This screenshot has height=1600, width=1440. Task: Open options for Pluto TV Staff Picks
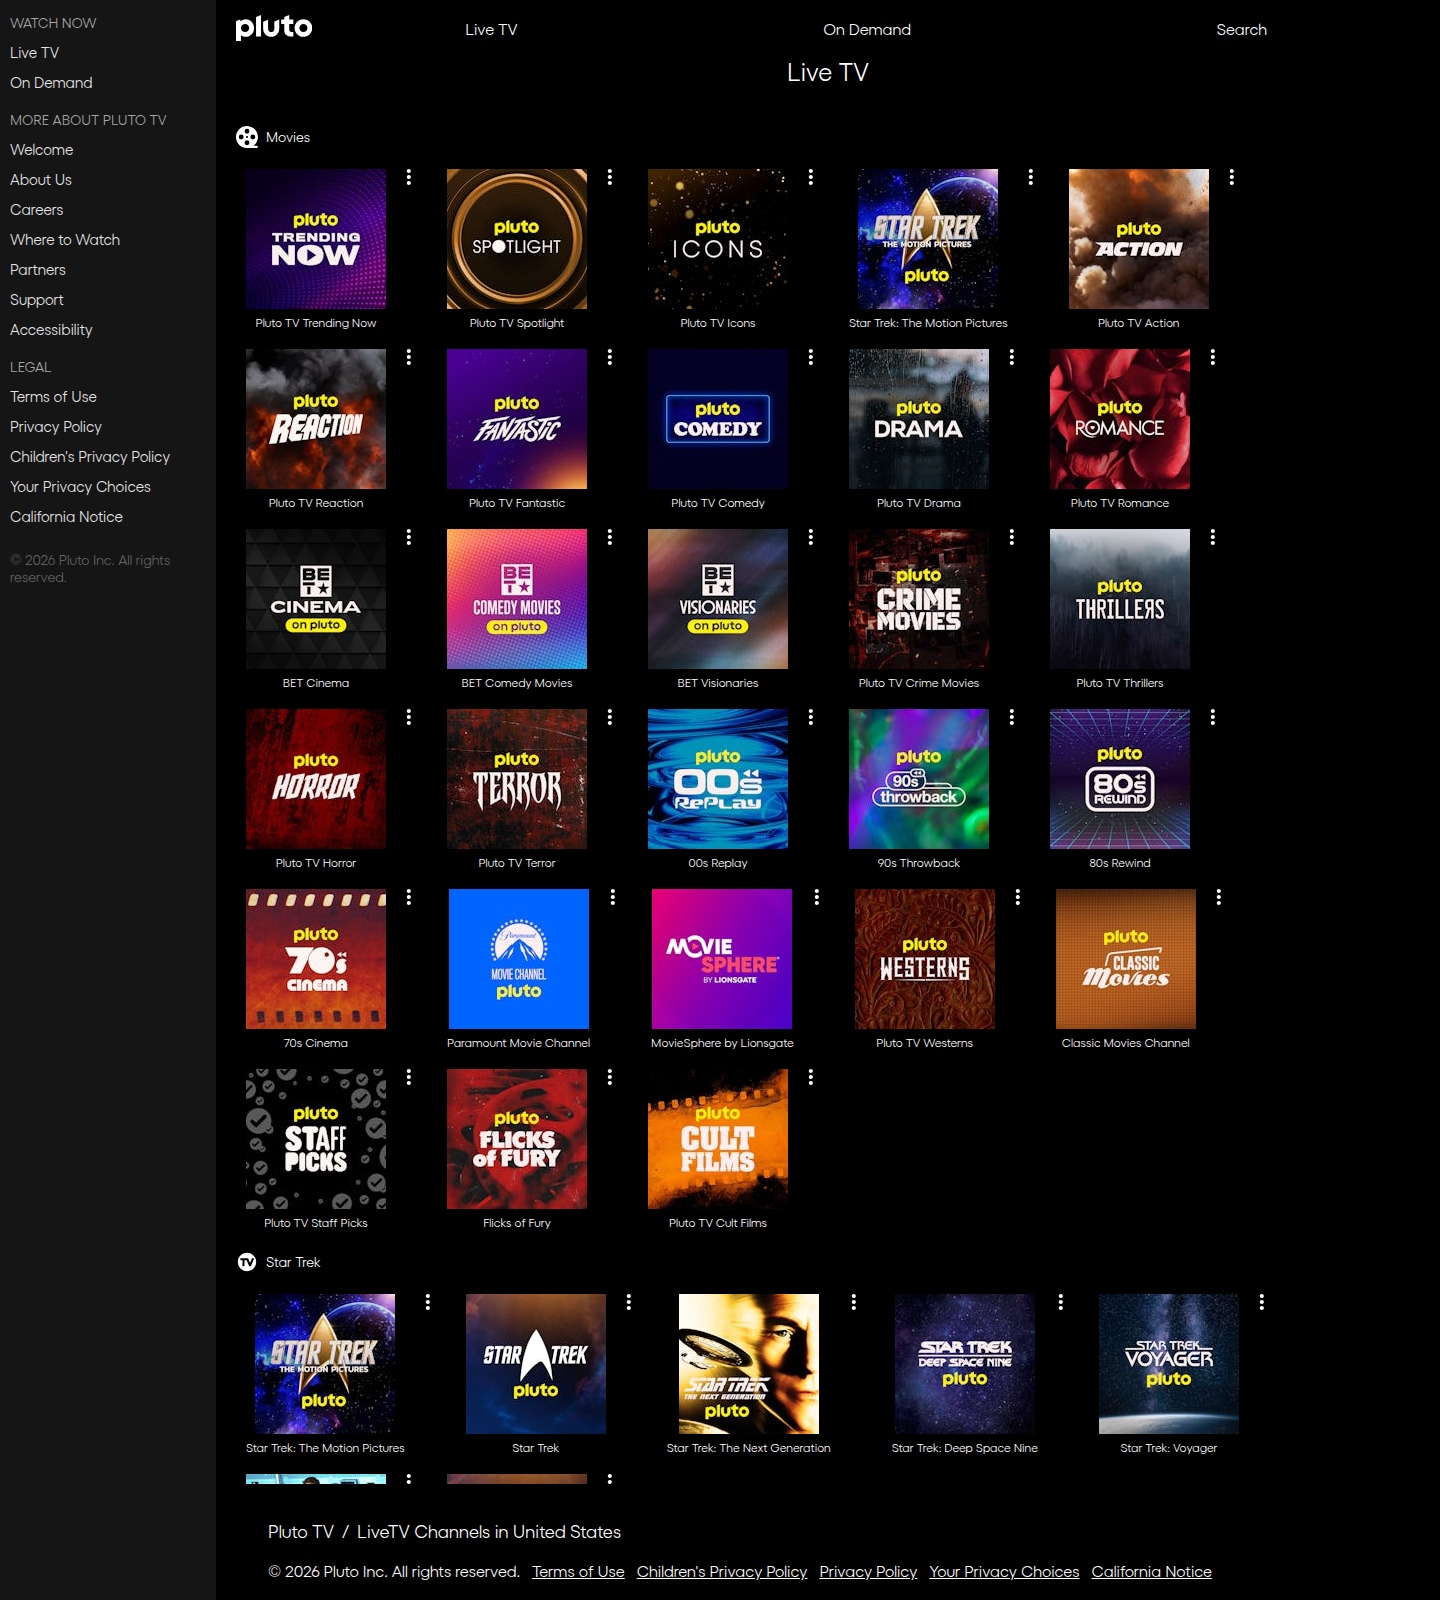[x=409, y=1077]
